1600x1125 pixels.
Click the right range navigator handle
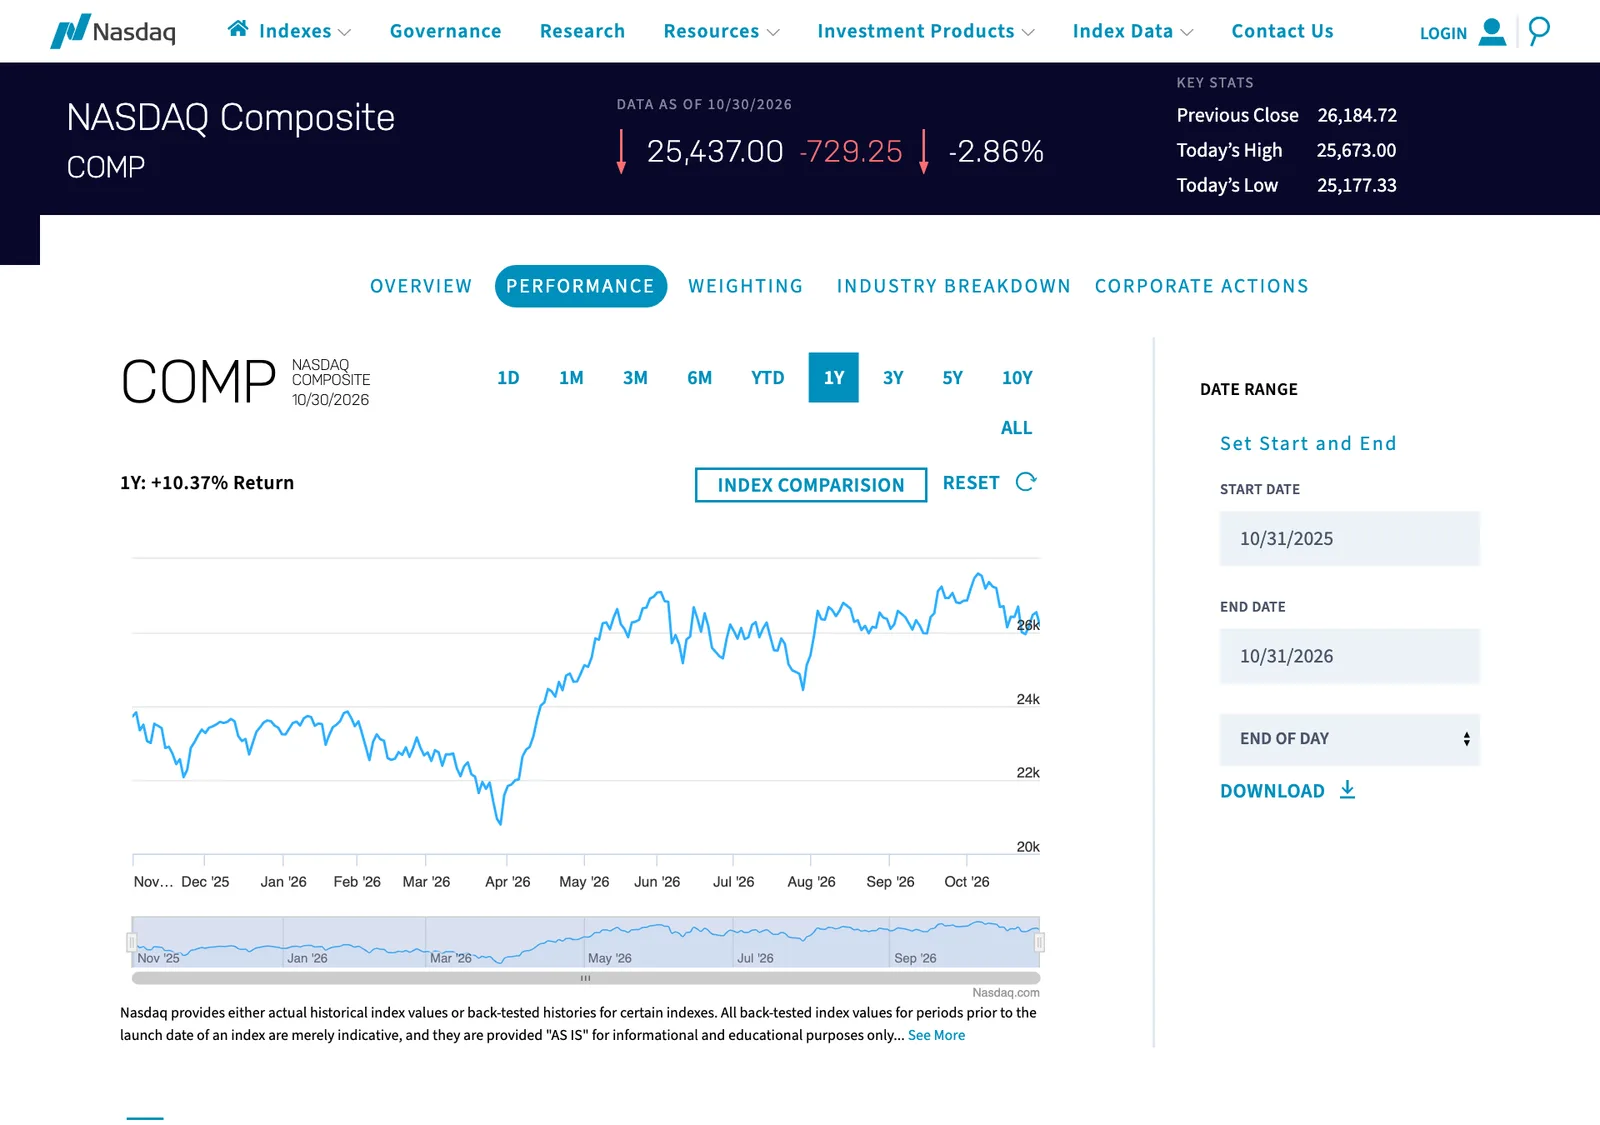point(1039,942)
